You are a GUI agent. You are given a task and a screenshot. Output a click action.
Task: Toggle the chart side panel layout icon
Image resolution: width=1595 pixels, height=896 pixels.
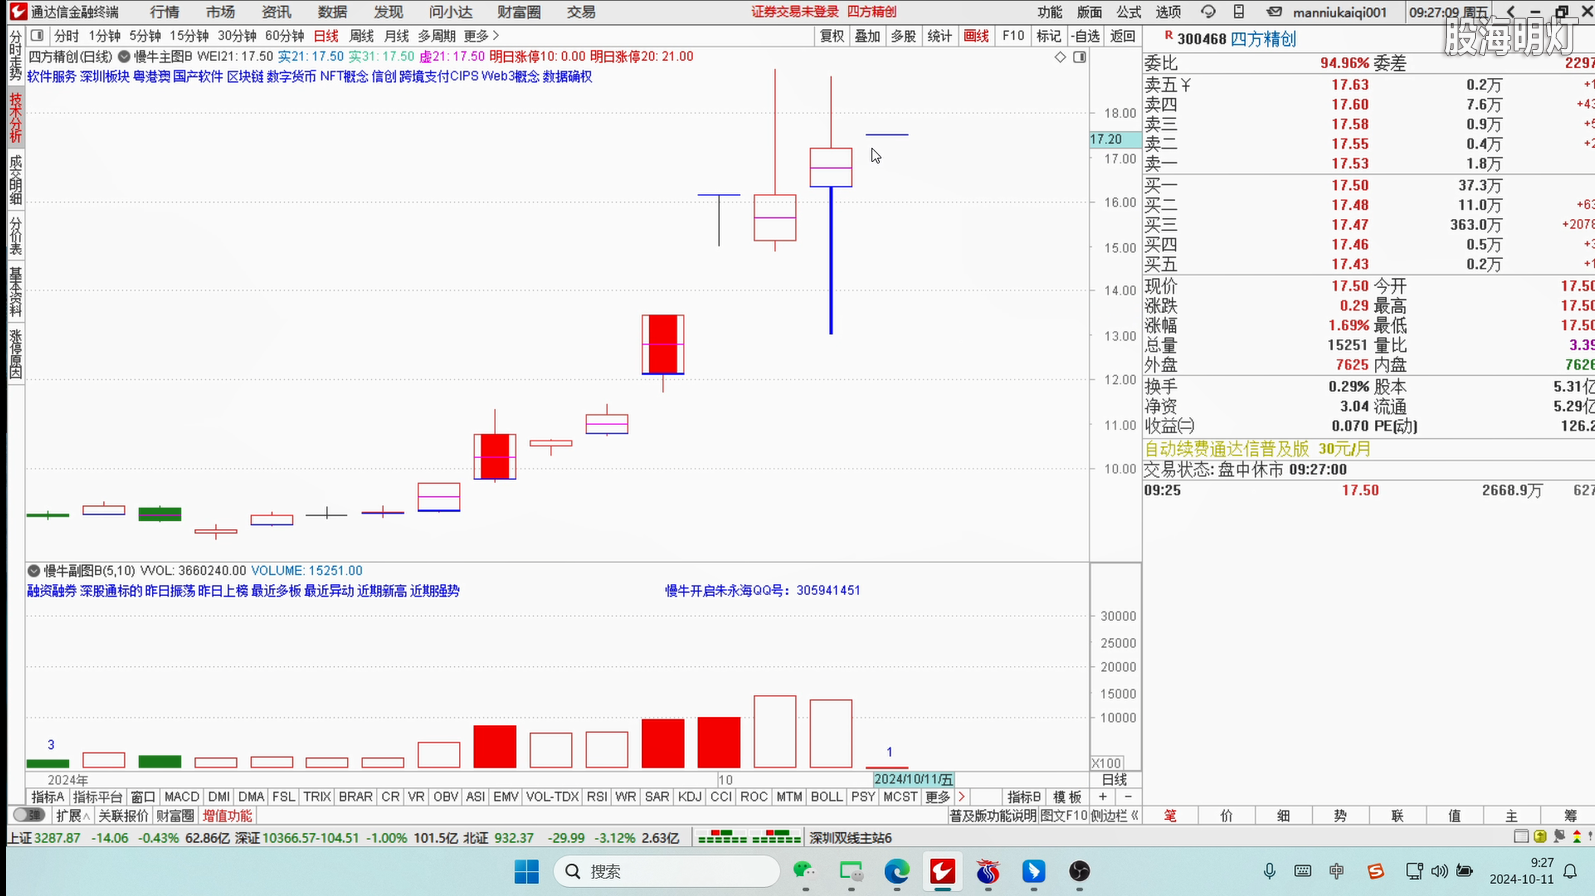pyautogui.click(x=1080, y=57)
